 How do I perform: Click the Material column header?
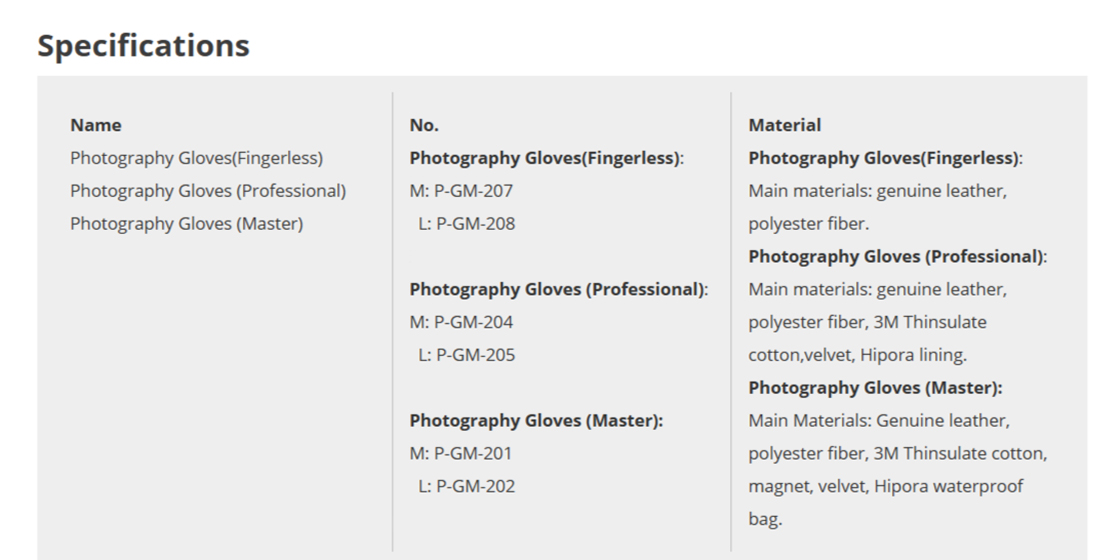point(784,125)
